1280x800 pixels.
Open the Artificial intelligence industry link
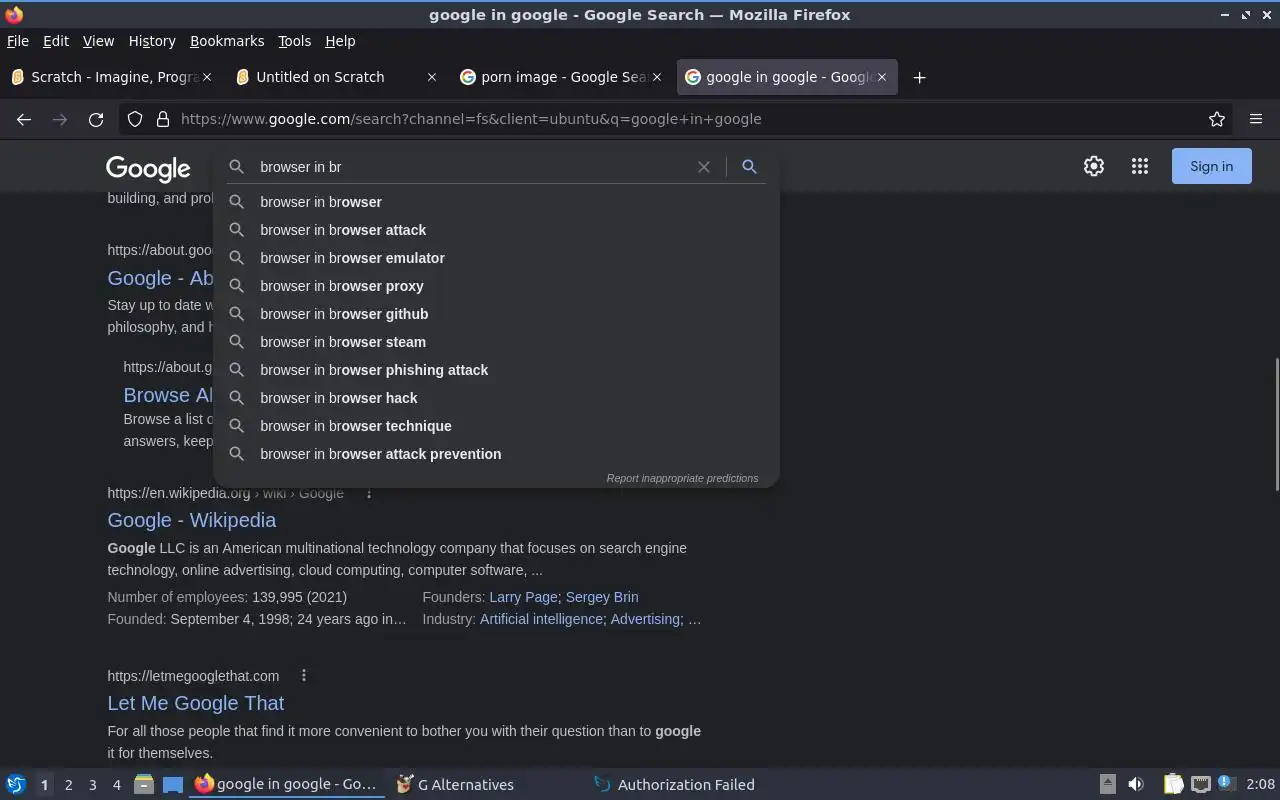(541, 619)
